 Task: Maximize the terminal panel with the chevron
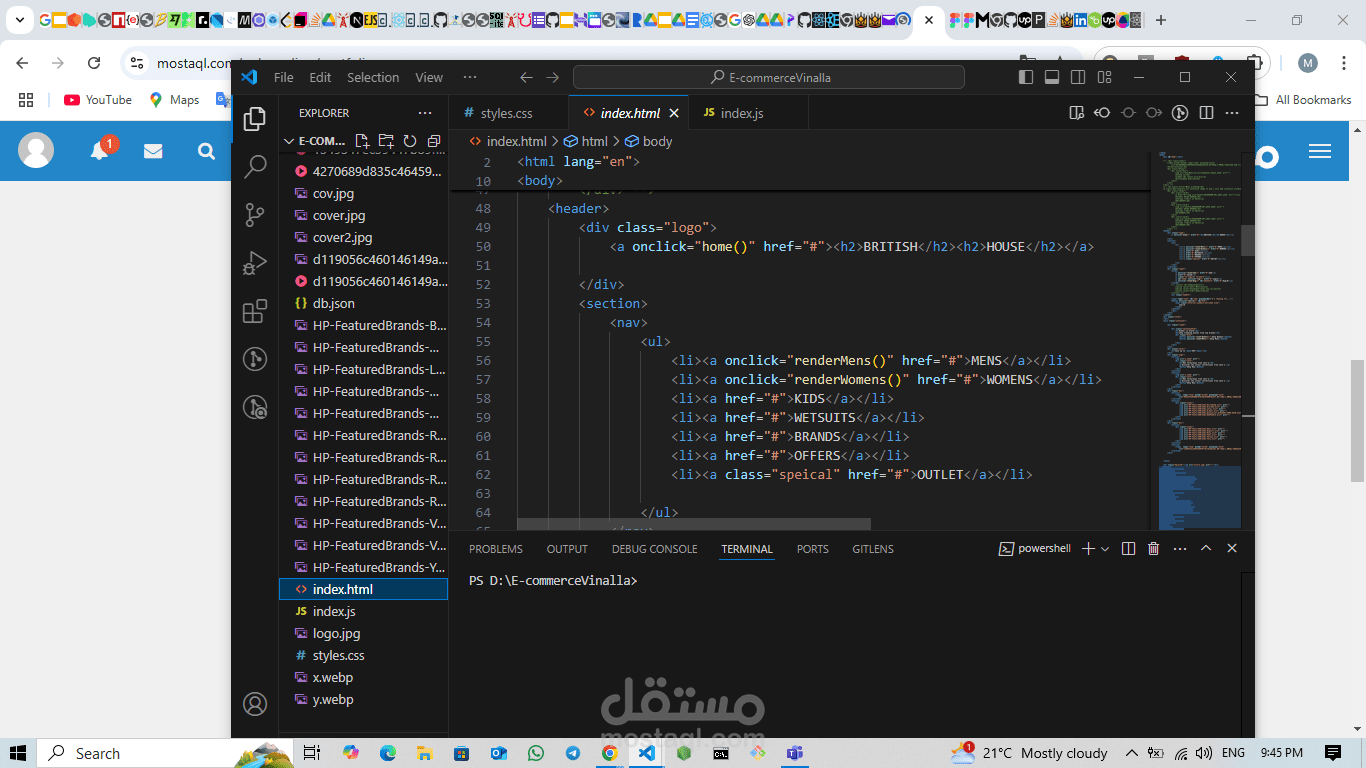[x=1206, y=548]
